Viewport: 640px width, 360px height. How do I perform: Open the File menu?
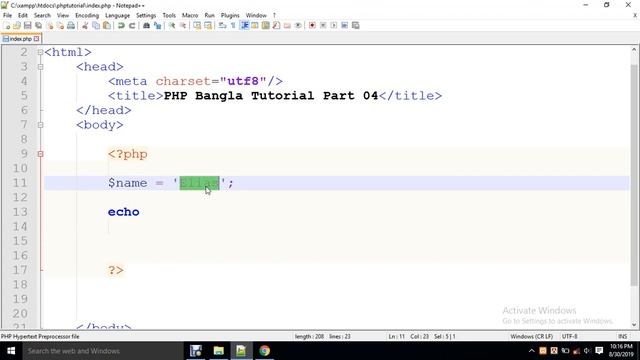pos(7,15)
